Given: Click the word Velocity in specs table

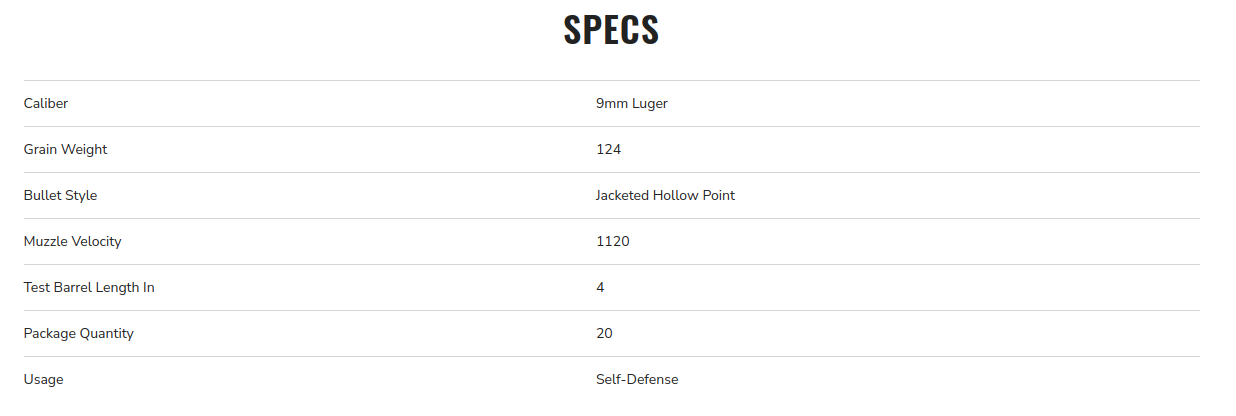Looking at the screenshot, I should click(x=97, y=241).
